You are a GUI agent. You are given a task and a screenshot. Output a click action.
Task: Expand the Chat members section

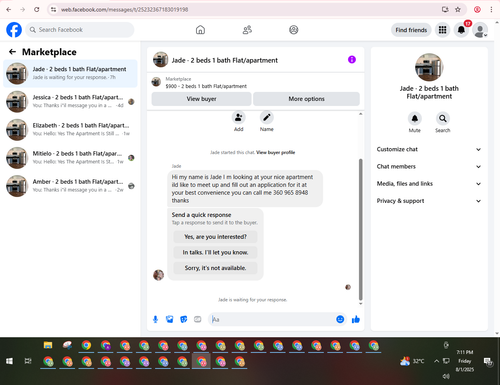click(429, 166)
